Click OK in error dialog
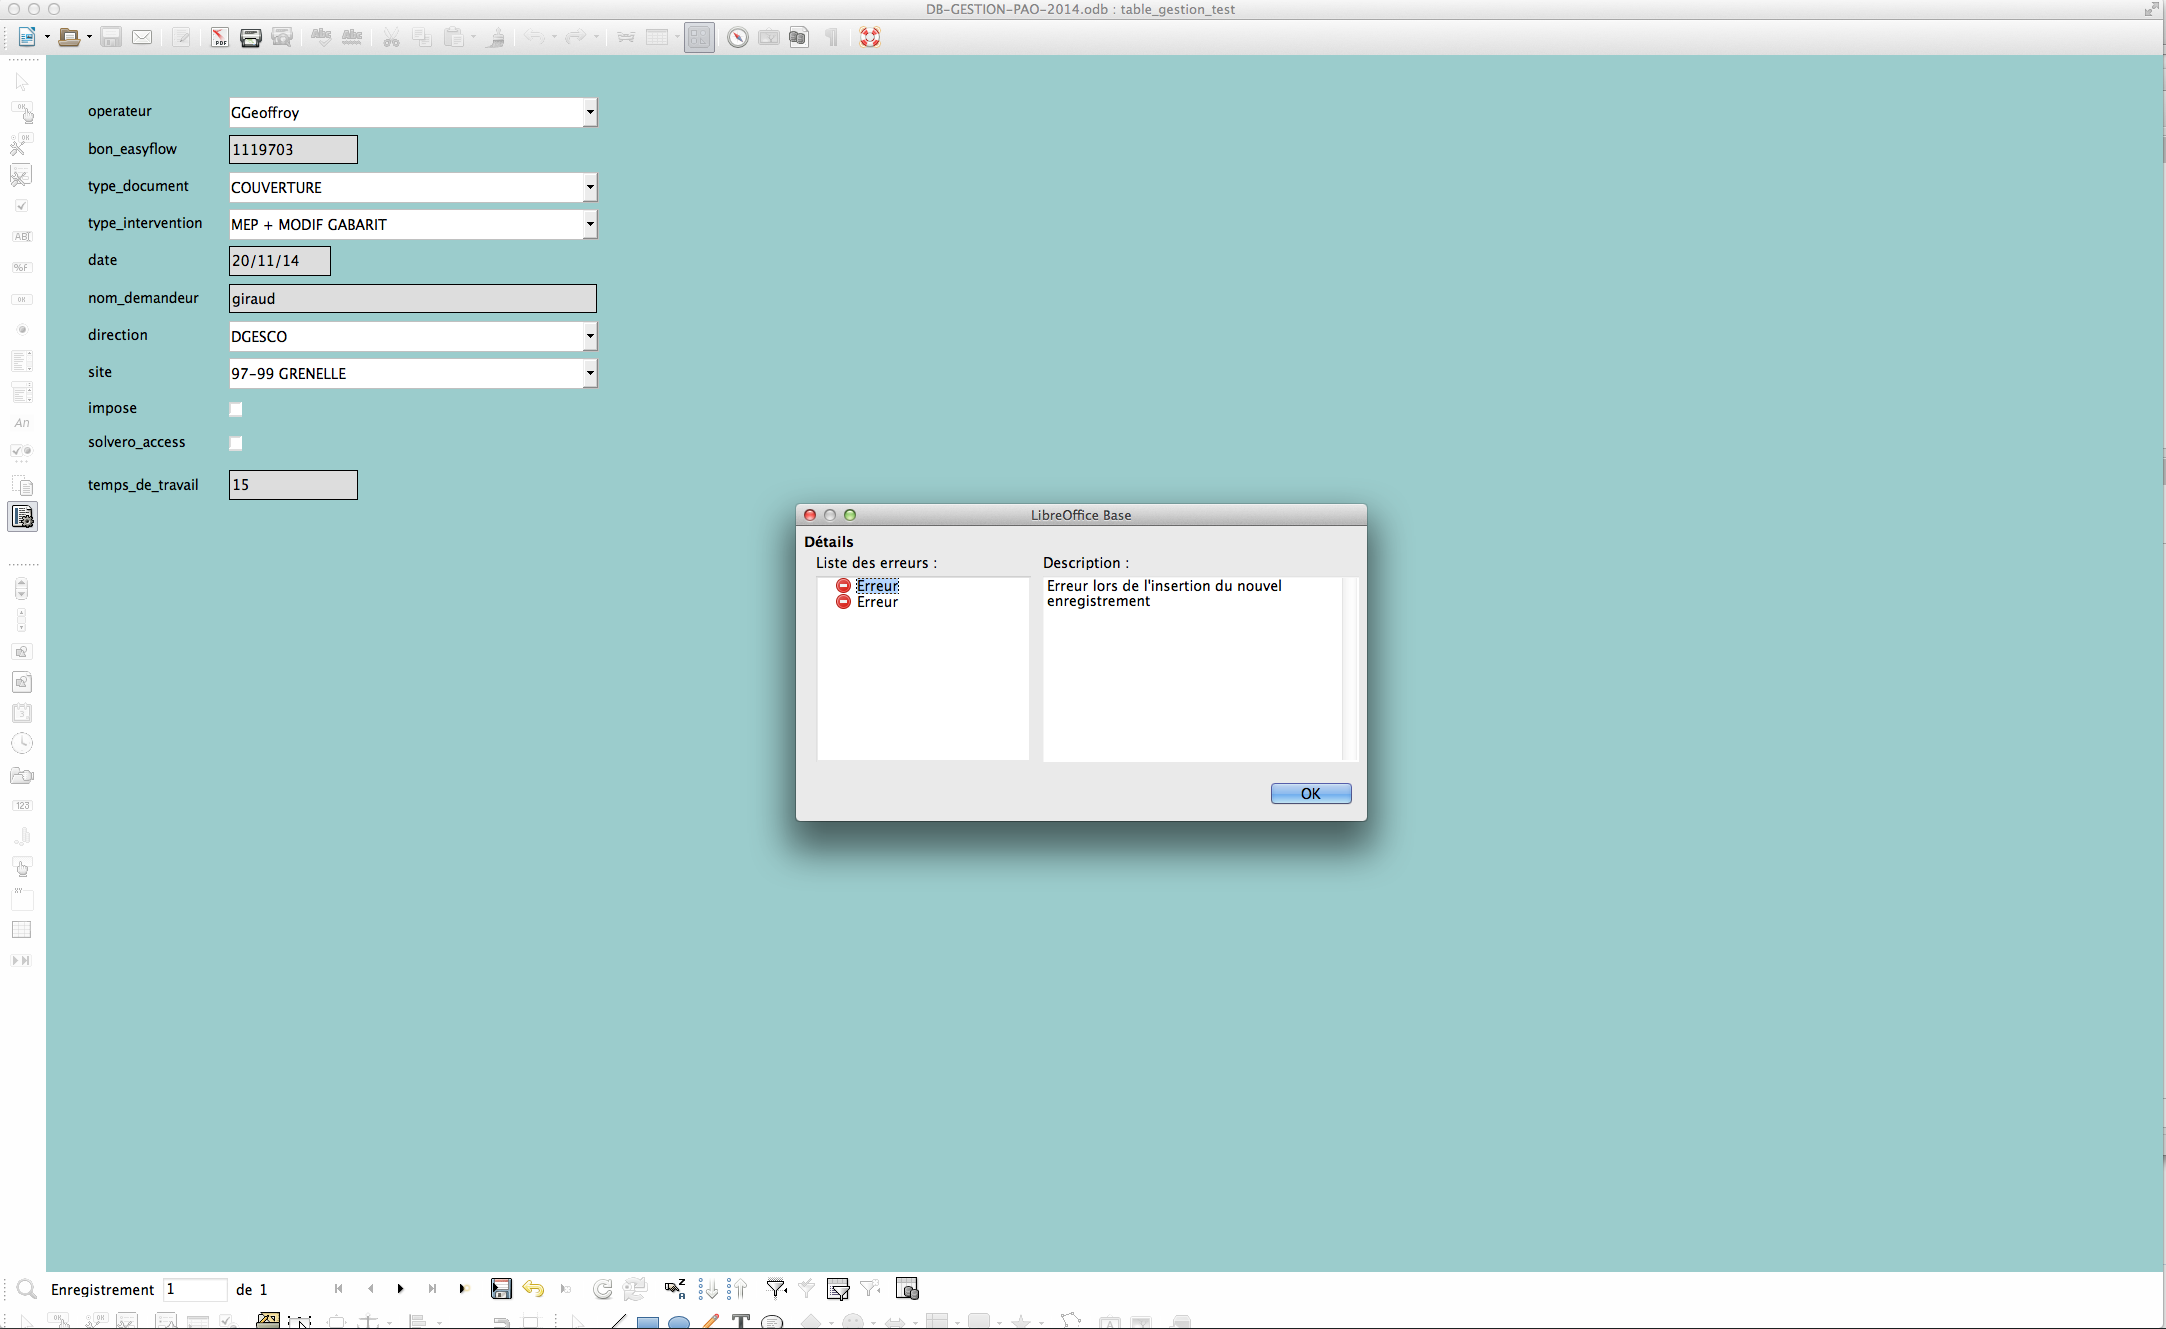2166x1329 pixels. [x=1311, y=793]
